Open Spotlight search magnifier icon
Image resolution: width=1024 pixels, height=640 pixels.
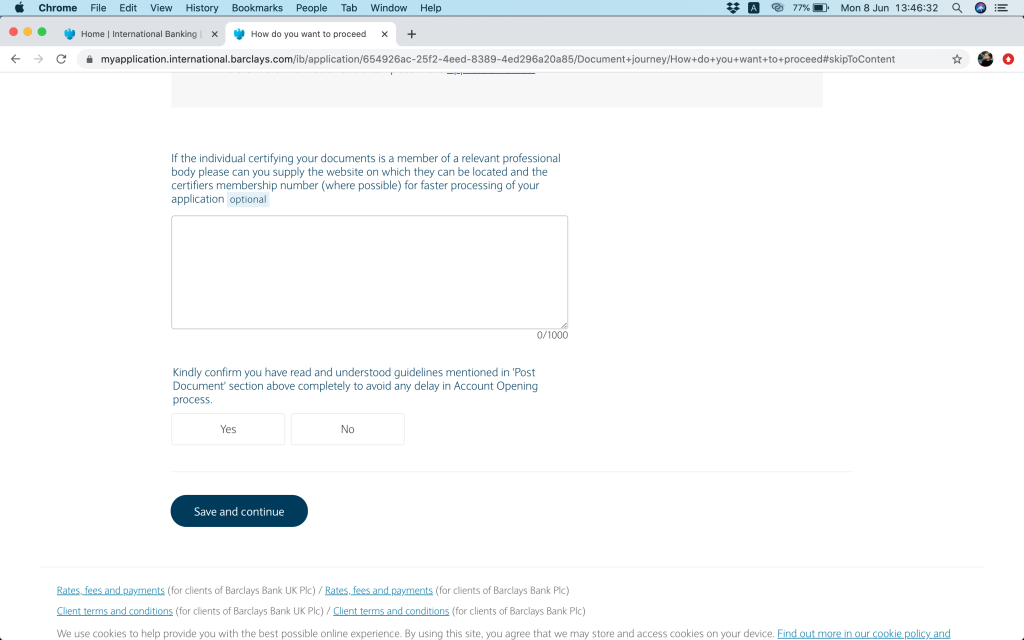coord(957,8)
